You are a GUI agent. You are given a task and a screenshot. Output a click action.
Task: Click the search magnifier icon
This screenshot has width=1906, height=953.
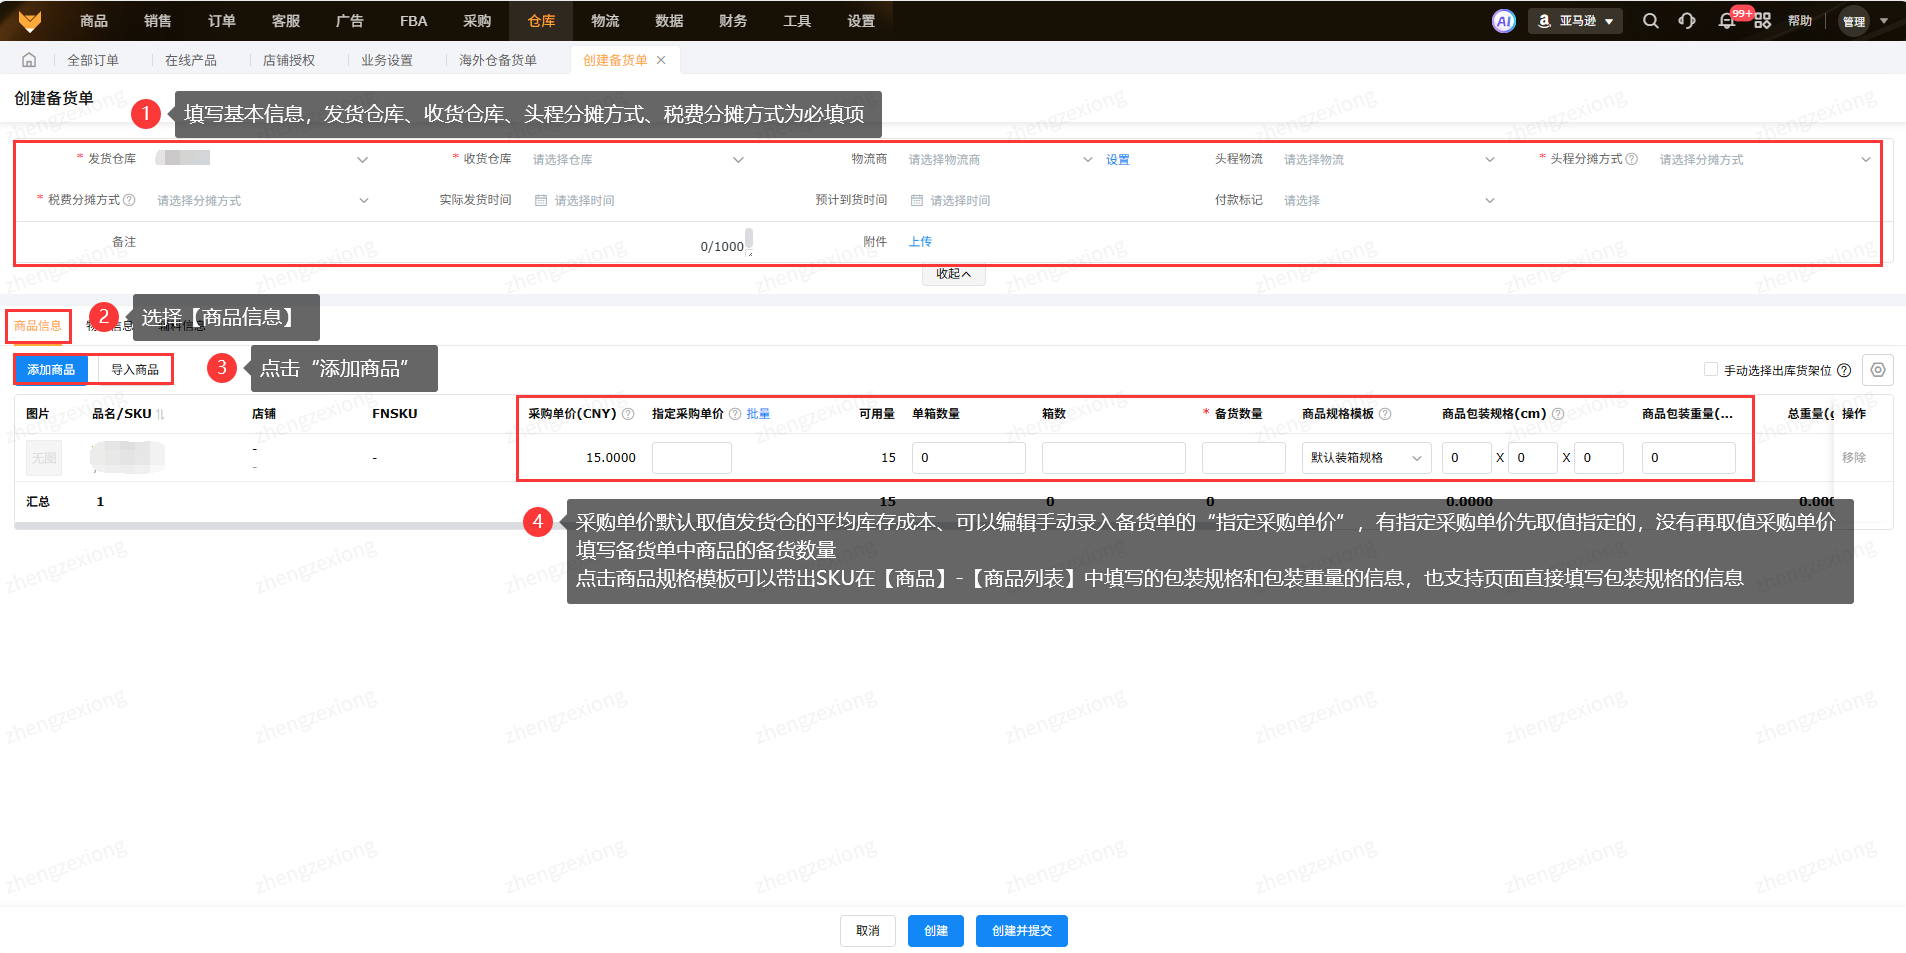tap(1650, 21)
